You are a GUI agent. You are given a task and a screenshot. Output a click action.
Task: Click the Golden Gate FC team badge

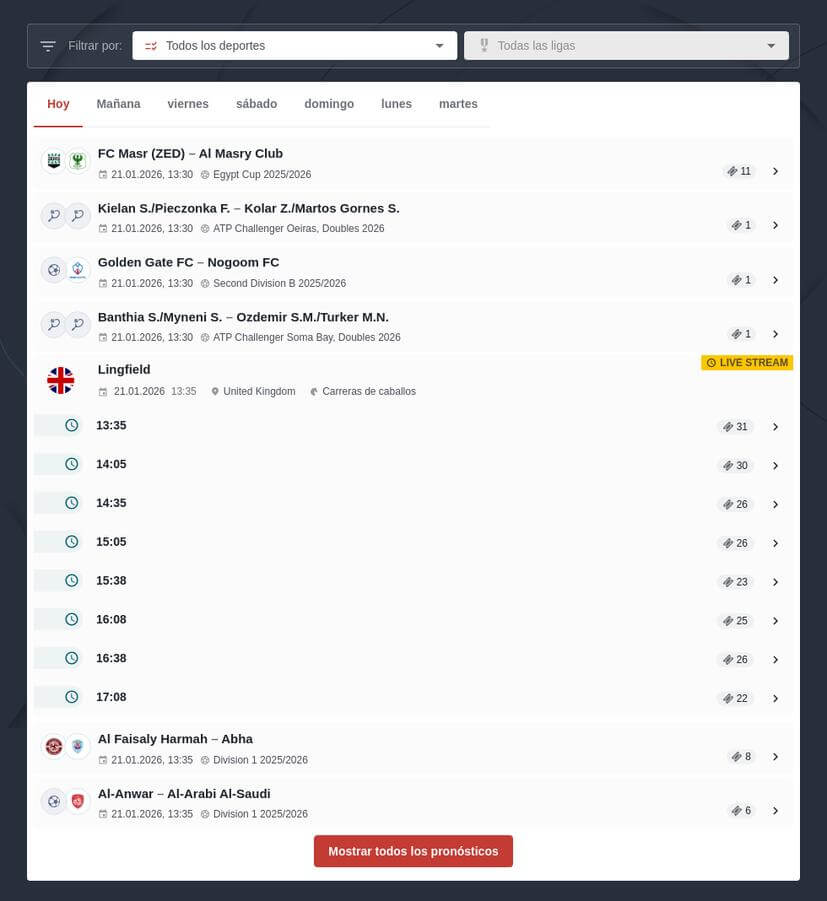point(53,269)
